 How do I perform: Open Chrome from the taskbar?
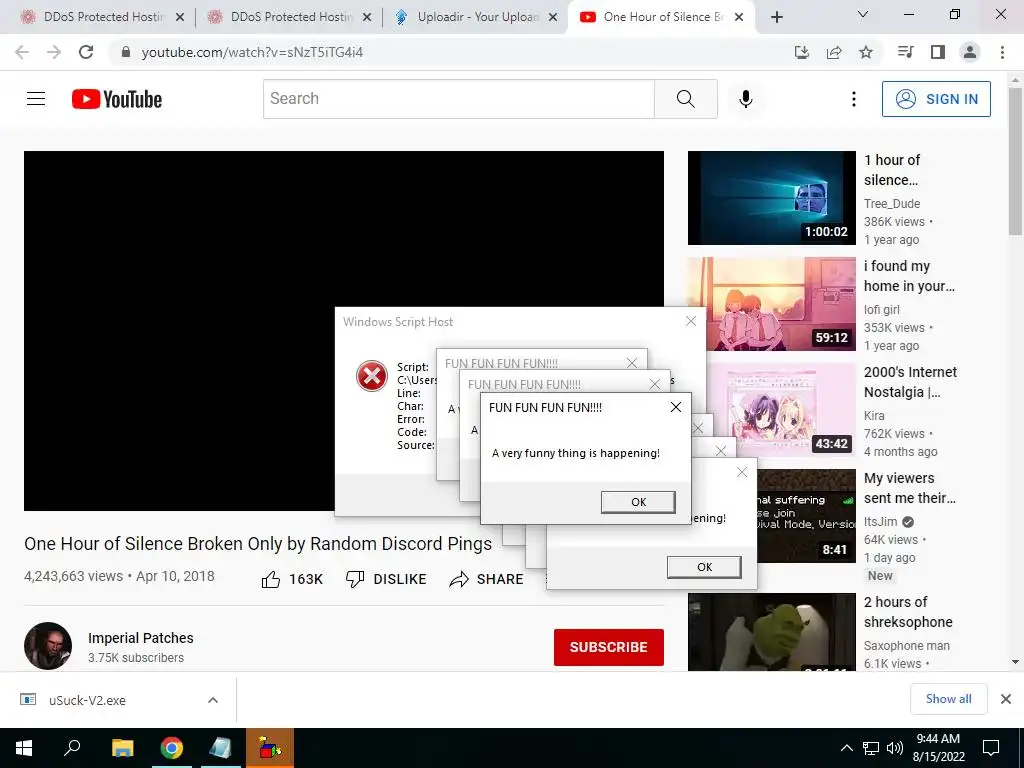[x=172, y=748]
